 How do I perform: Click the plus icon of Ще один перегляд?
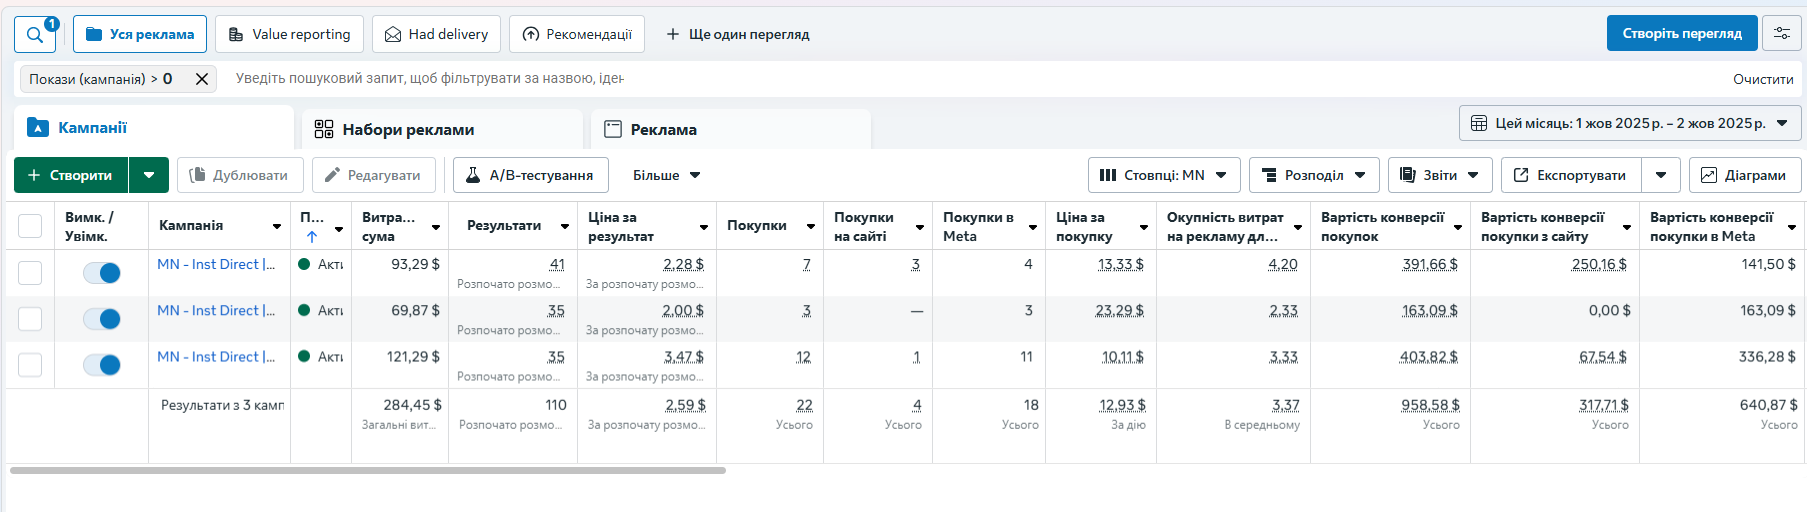pyautogui.click(x=673, y=34)
